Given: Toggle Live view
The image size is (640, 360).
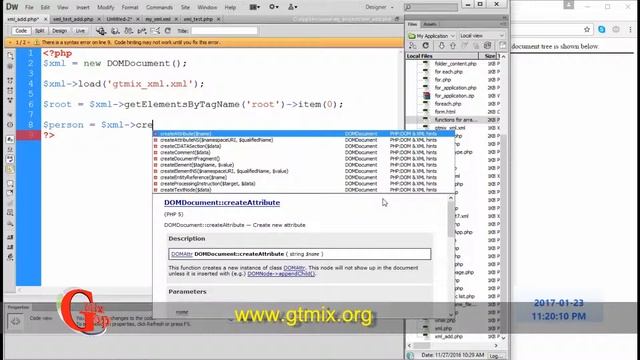Looking at the screenshot, I should [x=80, y=31].
